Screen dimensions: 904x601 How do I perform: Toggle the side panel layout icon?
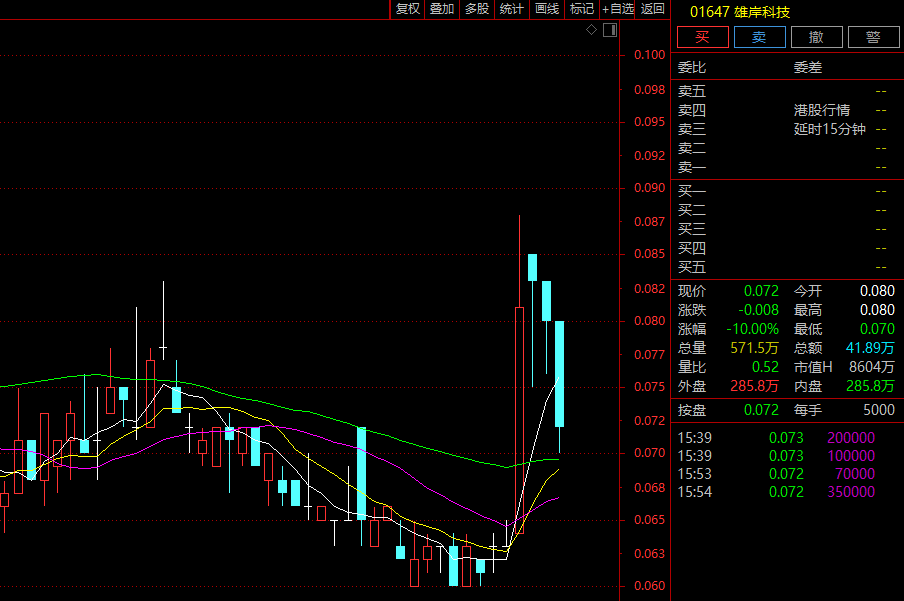click(609, 30)
